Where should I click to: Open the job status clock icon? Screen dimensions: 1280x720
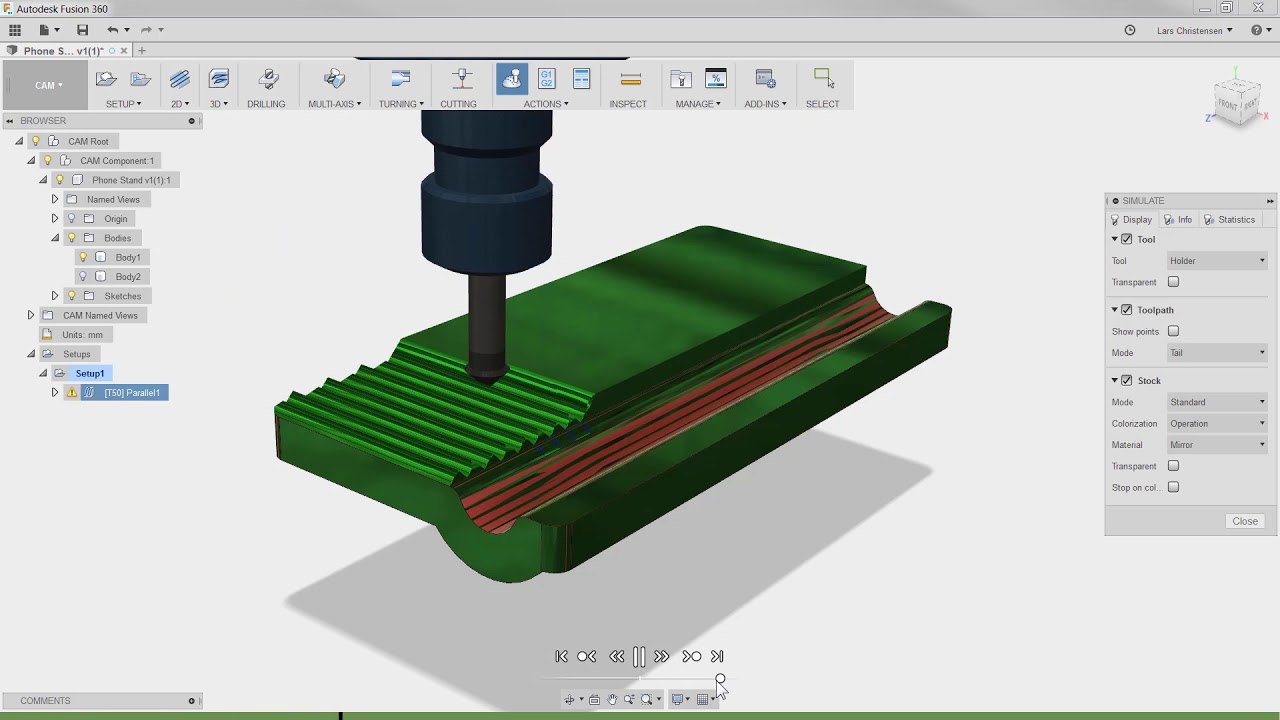click(x=1130, y=30)
